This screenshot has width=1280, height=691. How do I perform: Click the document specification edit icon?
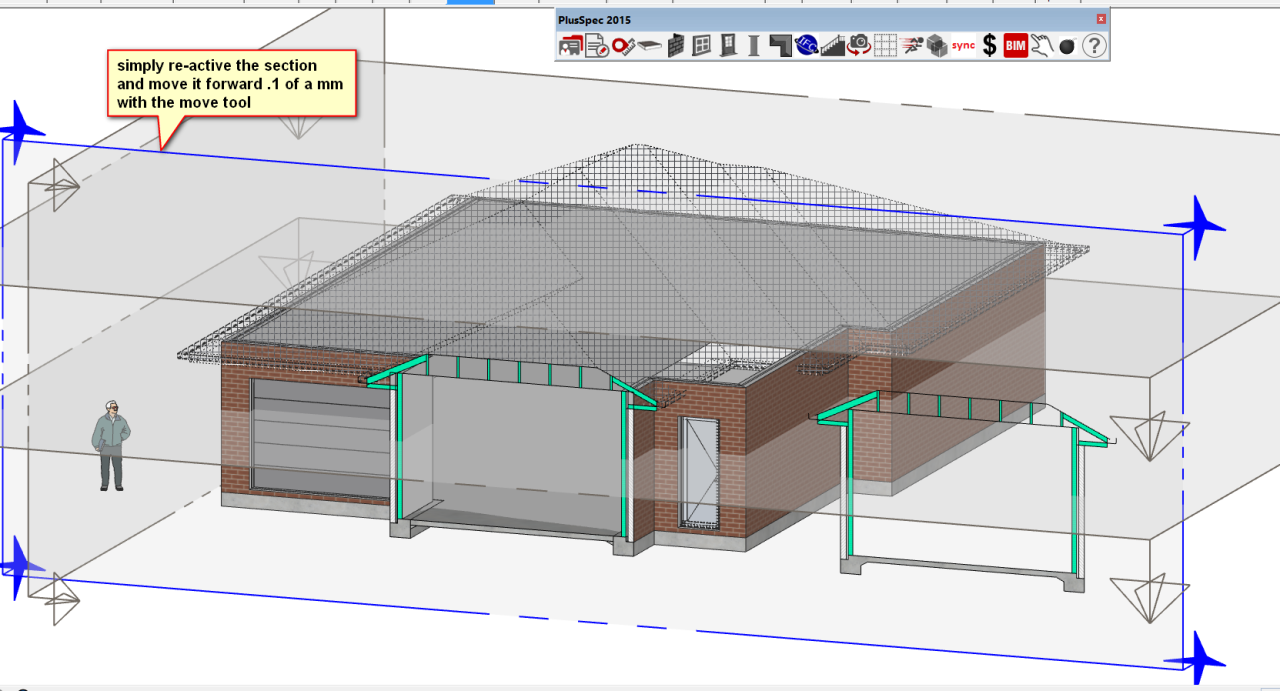point(596,45)
